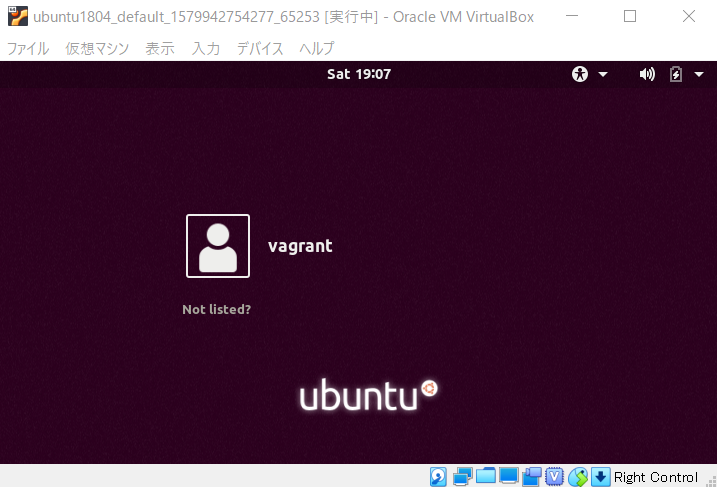Viewport: 717px width, 487px height.
Task: Click the volume speaker icon
Action: coord(647,74)
